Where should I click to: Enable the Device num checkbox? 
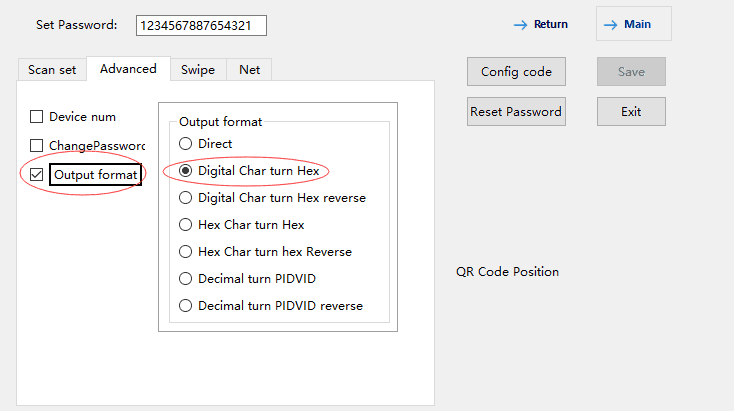pos(37,117)
